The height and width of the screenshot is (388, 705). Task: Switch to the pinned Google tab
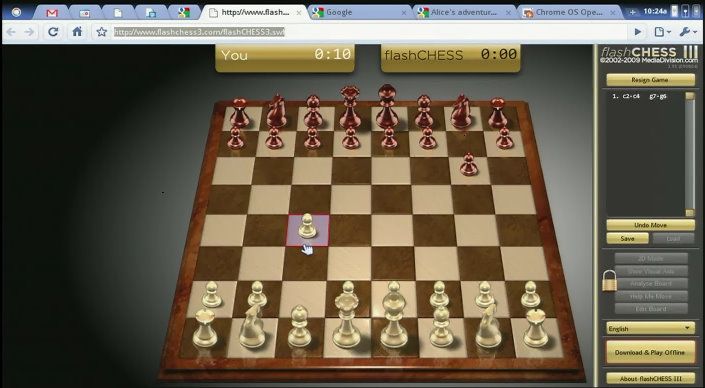(183, 13)
